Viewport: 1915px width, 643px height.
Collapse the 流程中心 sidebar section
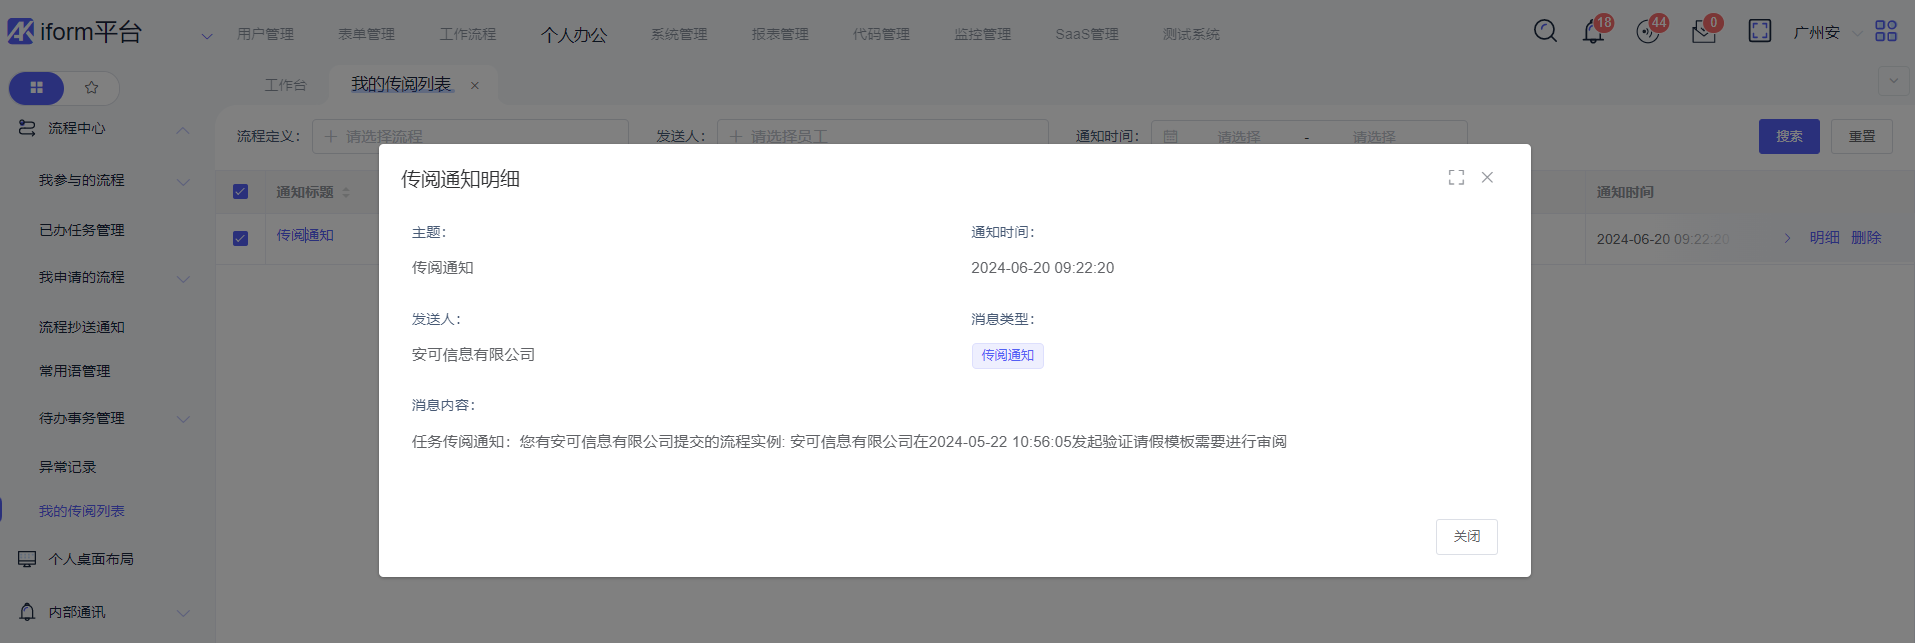pos(183,129)
